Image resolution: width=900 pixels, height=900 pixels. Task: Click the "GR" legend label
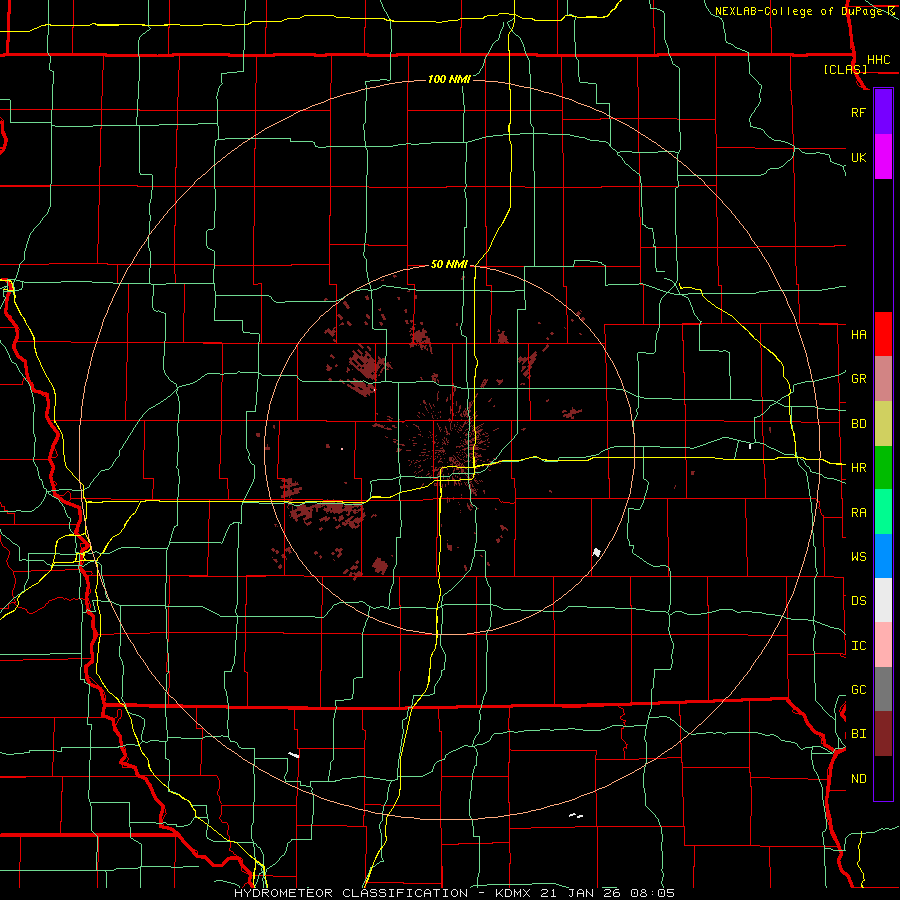point(859,379)
